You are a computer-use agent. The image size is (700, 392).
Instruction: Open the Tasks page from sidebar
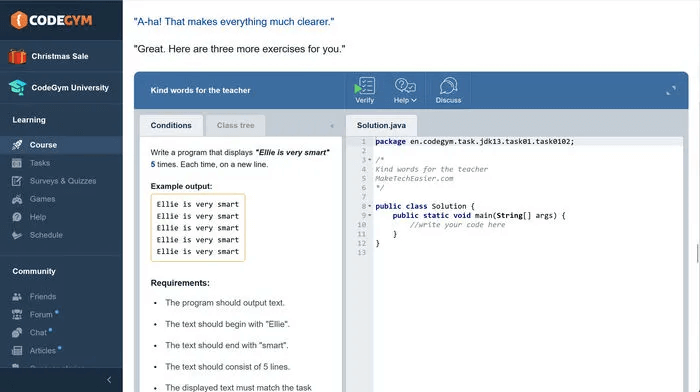click(40, 163)
